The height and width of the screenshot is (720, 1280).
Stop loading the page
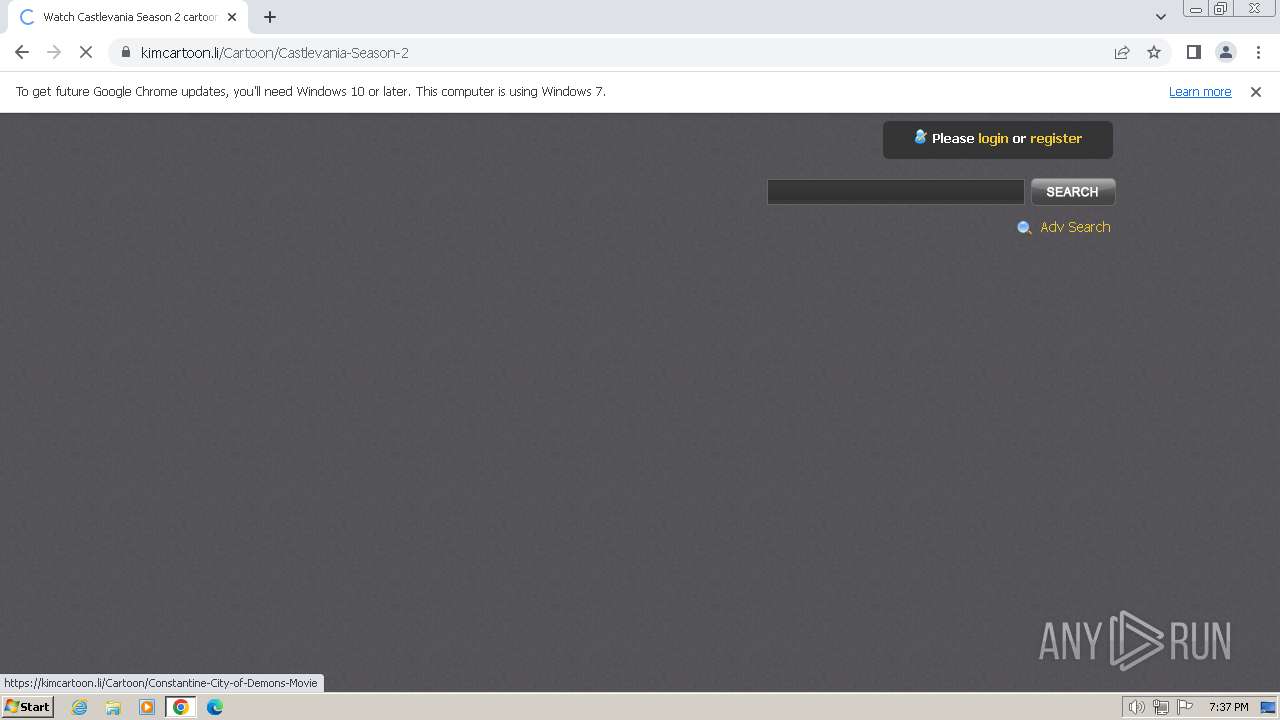pos(86,52)
